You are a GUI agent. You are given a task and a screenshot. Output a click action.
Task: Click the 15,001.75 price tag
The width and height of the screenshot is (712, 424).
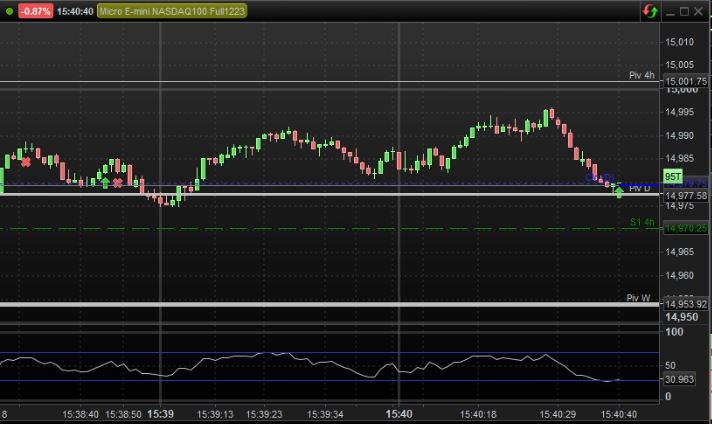tap(686, 81)
